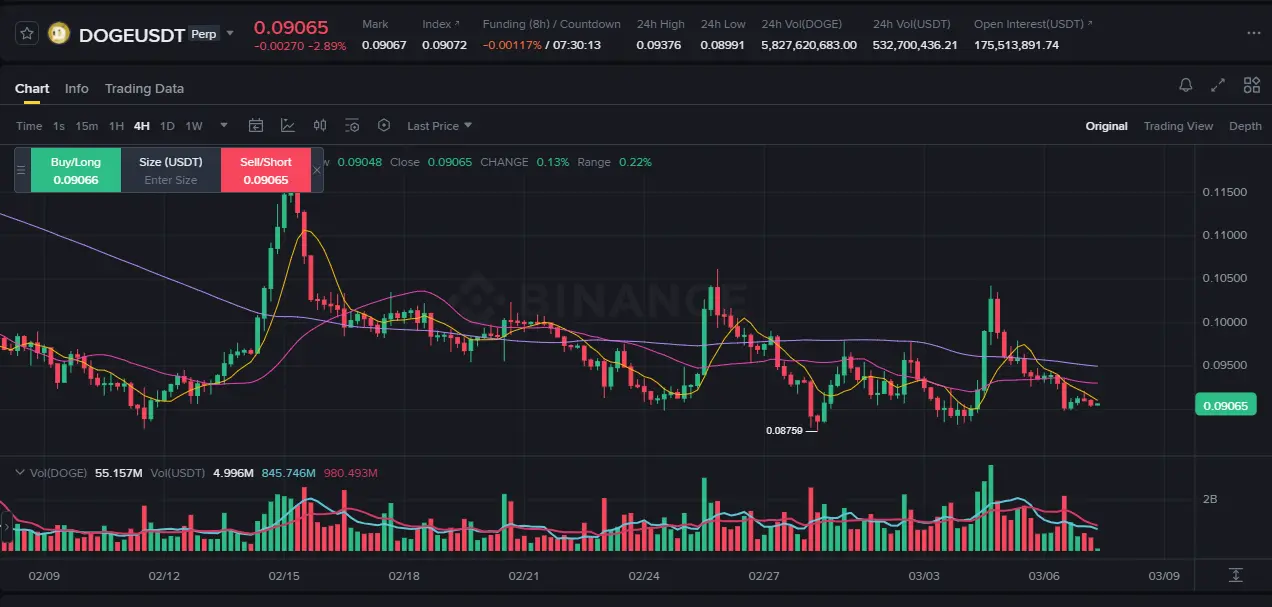
Task: Click the 24h Vol(USDT) value 532,700,436.21
Action: click(x=915, y=45)
